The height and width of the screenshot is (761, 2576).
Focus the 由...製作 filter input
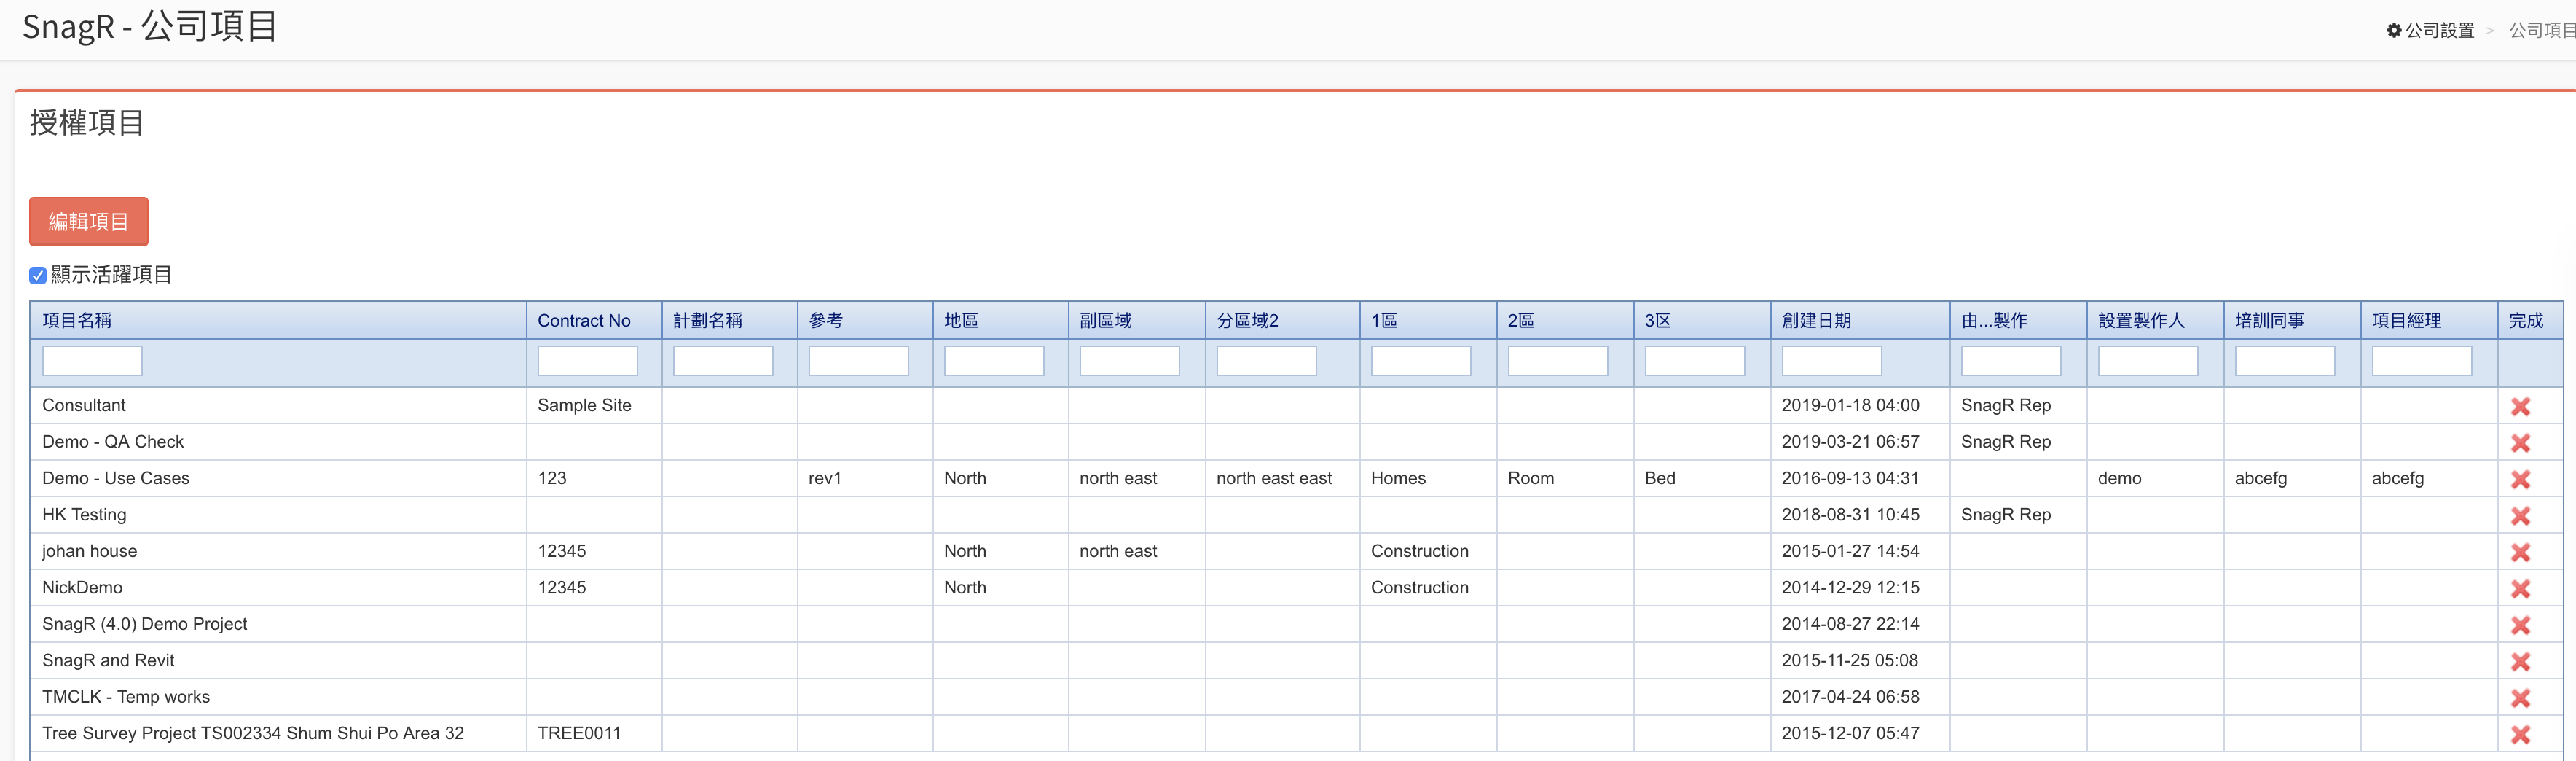pyautogui.click(x=2011, y=361)
